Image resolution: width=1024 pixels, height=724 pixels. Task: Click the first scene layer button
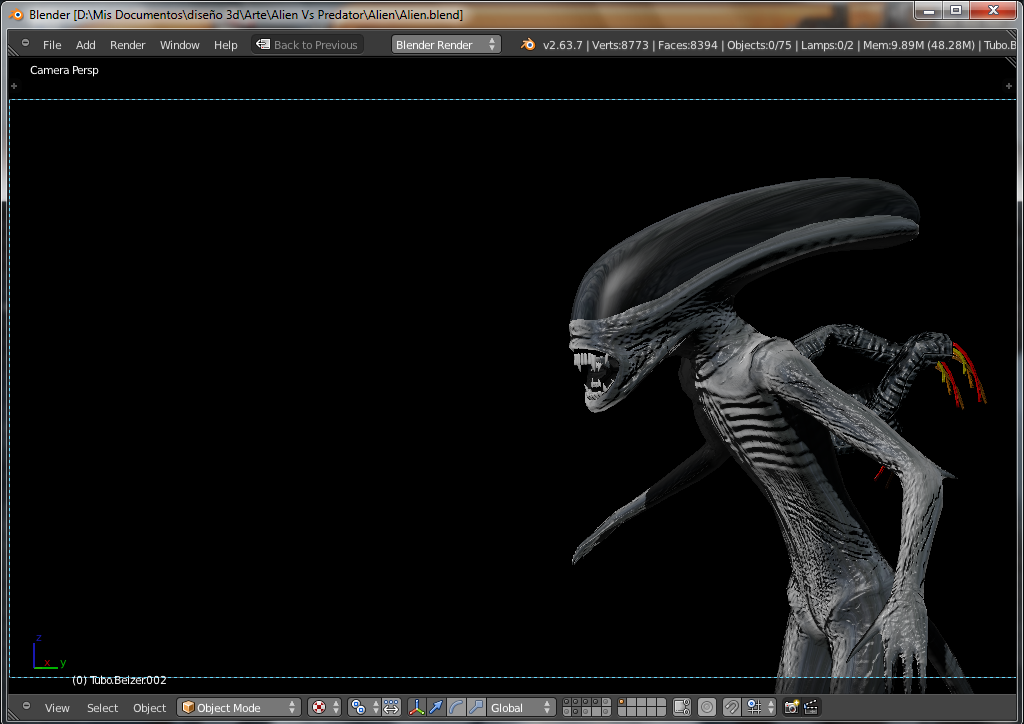tap(567, 703)
